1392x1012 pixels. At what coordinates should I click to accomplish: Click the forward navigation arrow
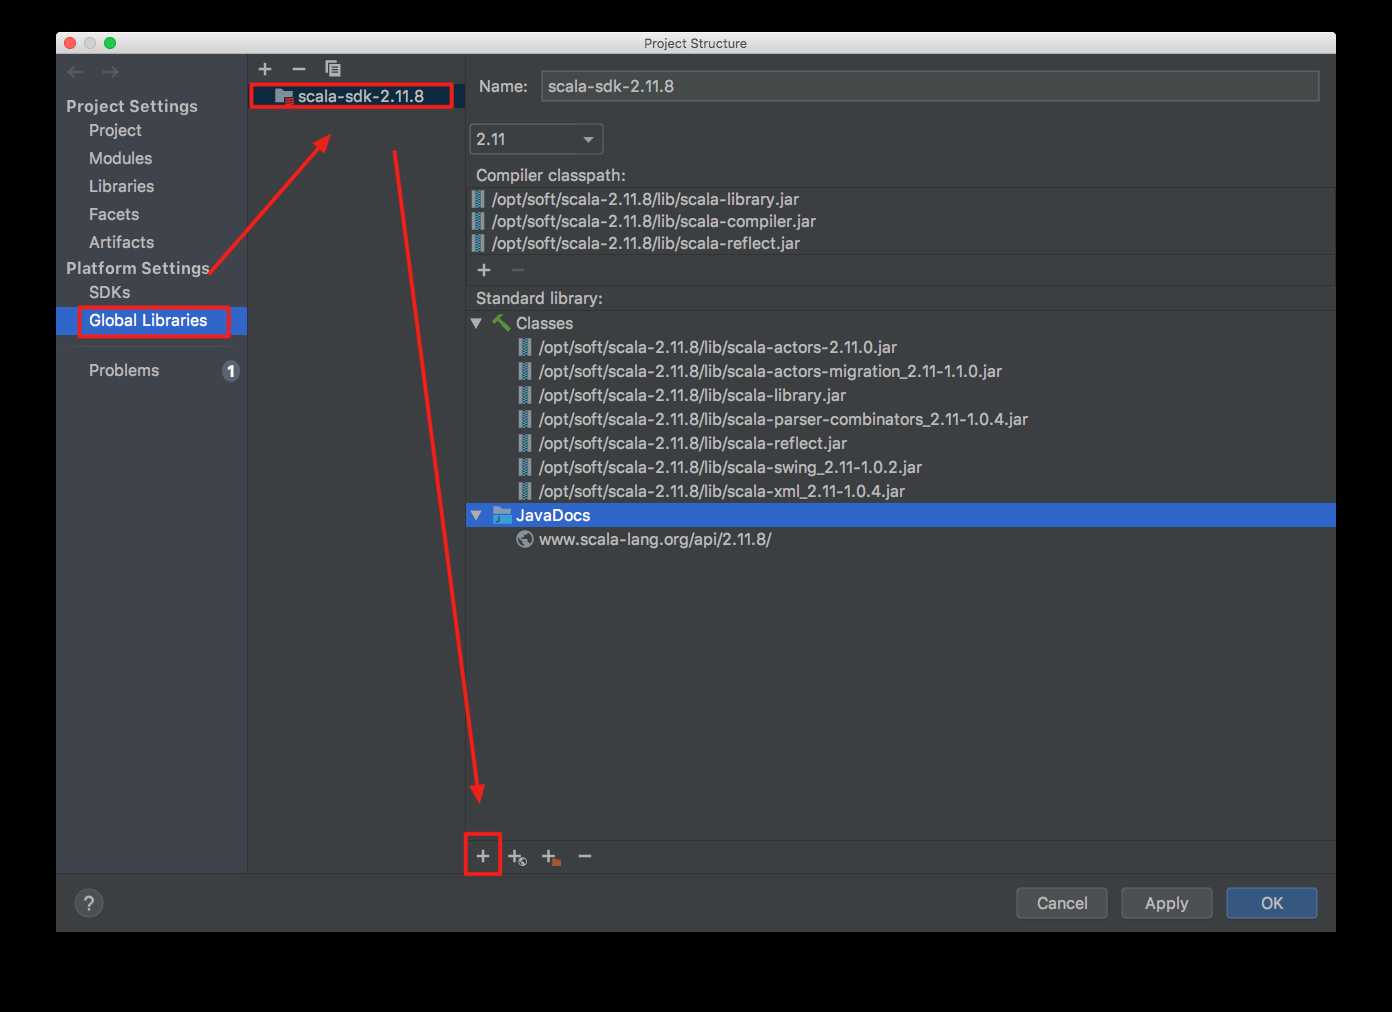pos(110,72)
